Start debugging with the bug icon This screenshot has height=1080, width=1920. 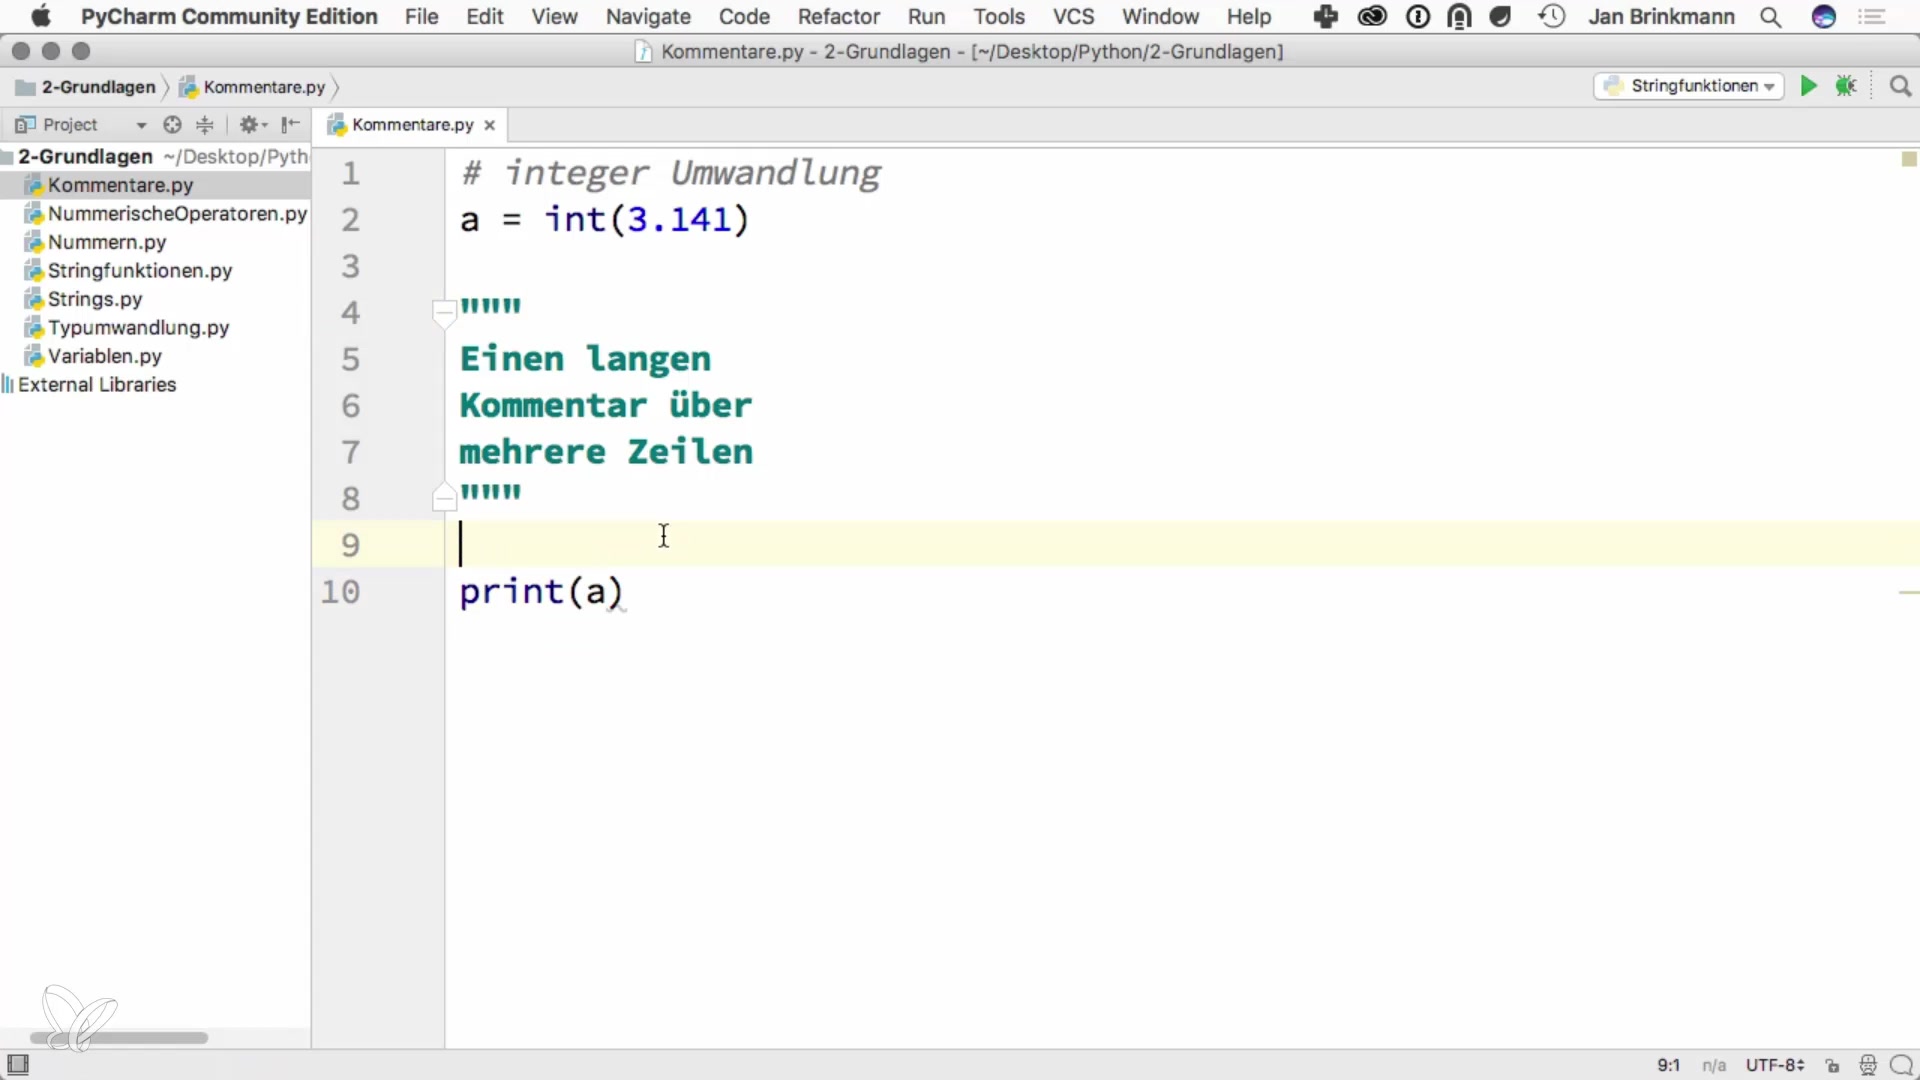pos(1846,86)
